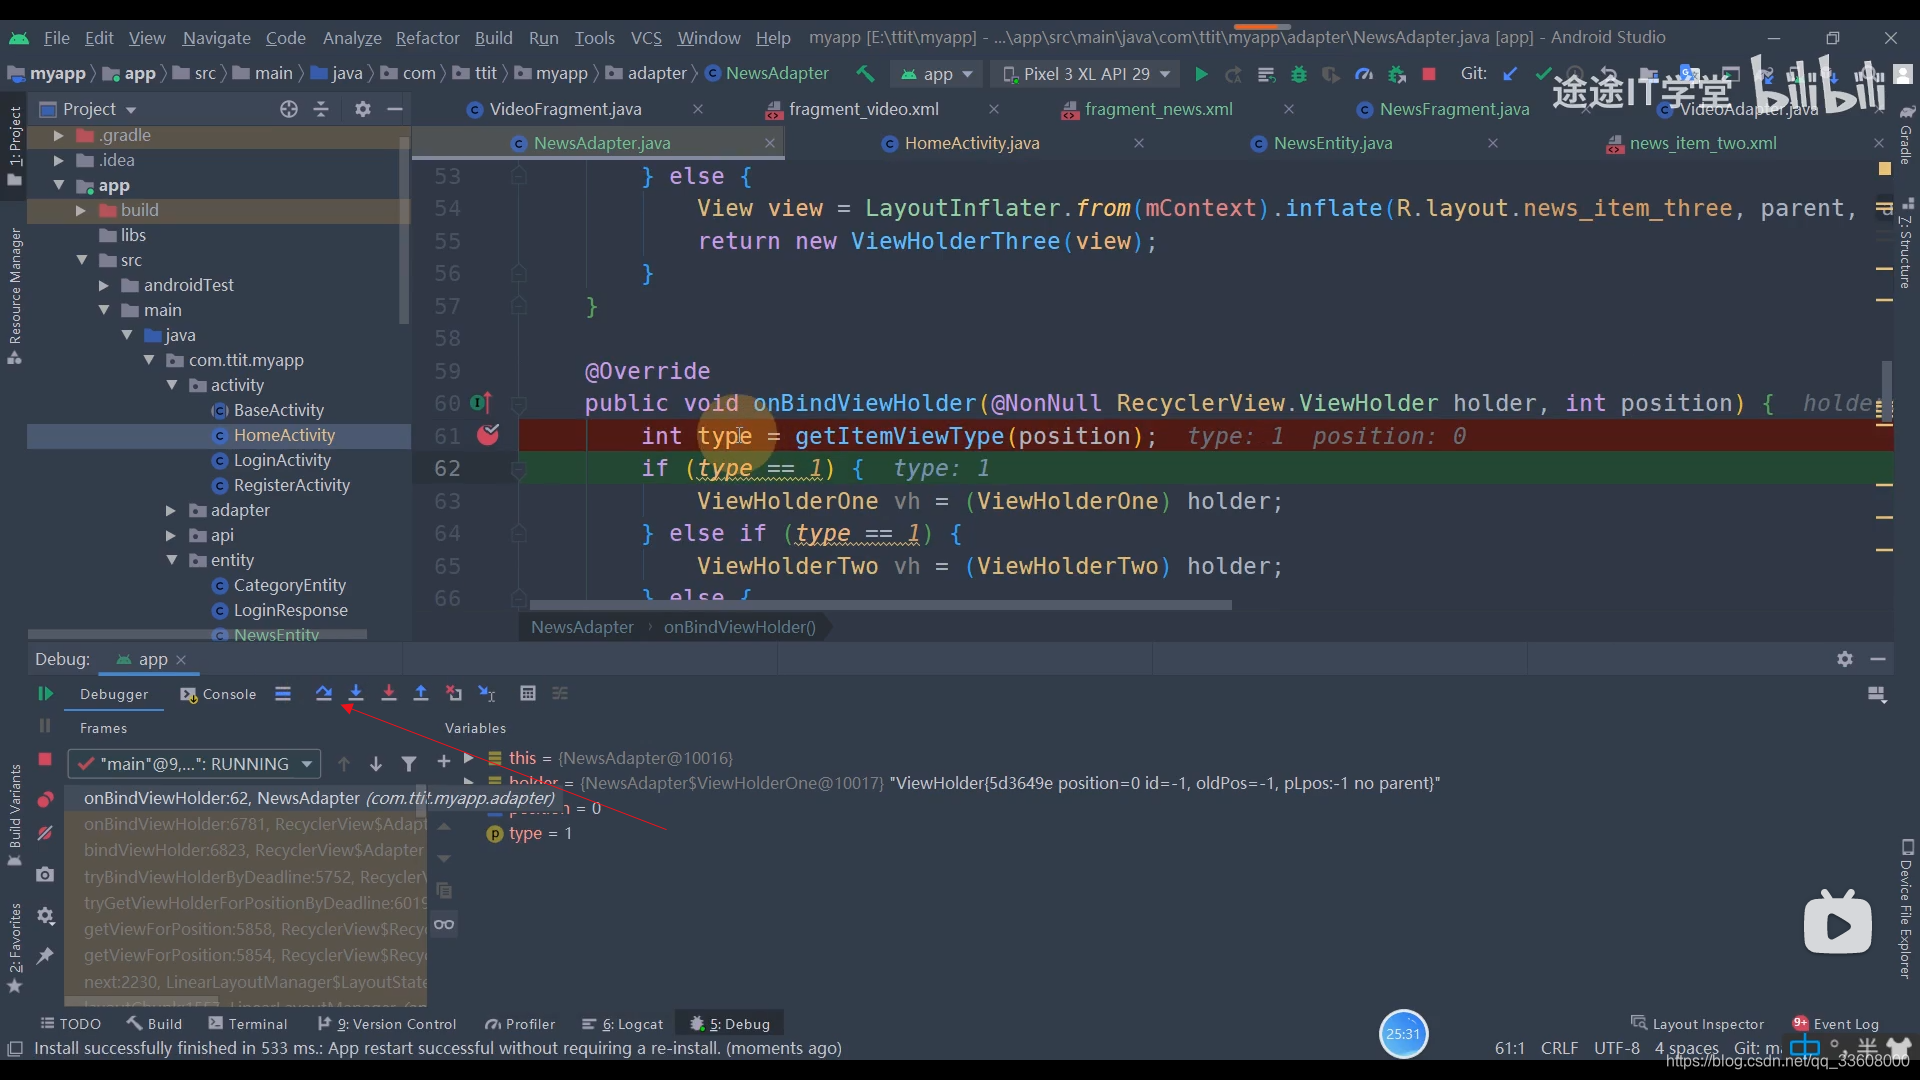Locate file target icon in Project panel

pyautogui.click(x=289, y=109)
